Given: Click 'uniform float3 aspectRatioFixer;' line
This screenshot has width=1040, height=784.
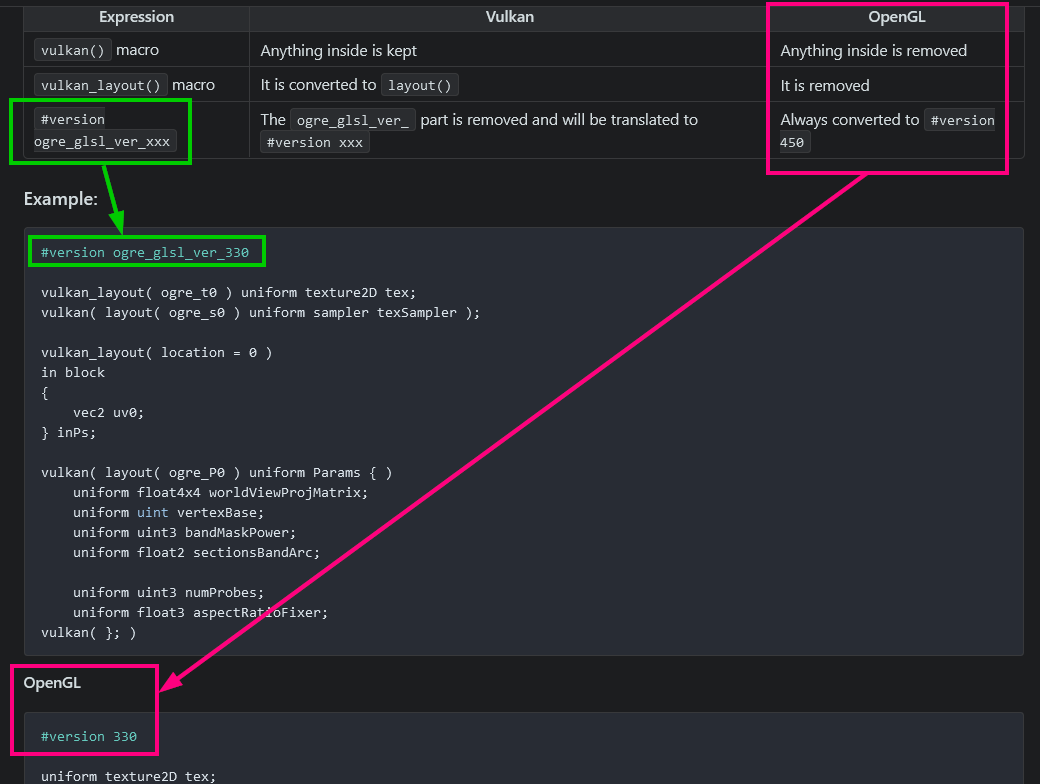Looking at the screenshot, I should point(200,612).
